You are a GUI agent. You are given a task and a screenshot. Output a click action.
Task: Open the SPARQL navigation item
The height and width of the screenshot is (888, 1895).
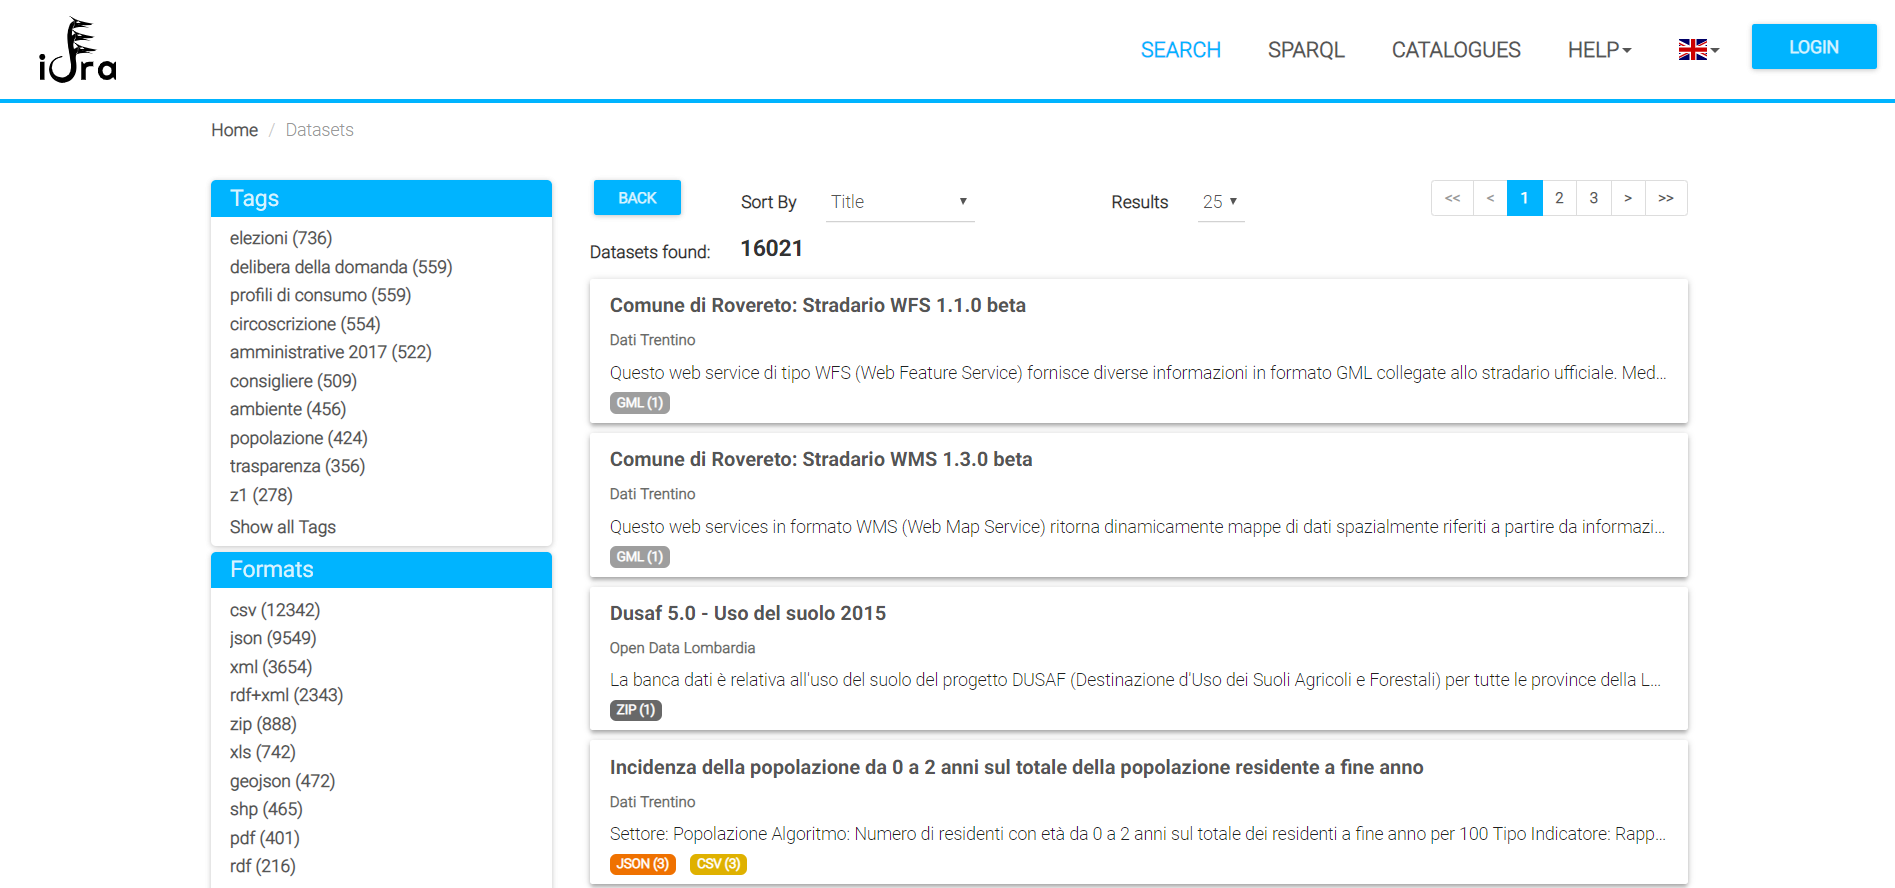tap(1306, 50)
